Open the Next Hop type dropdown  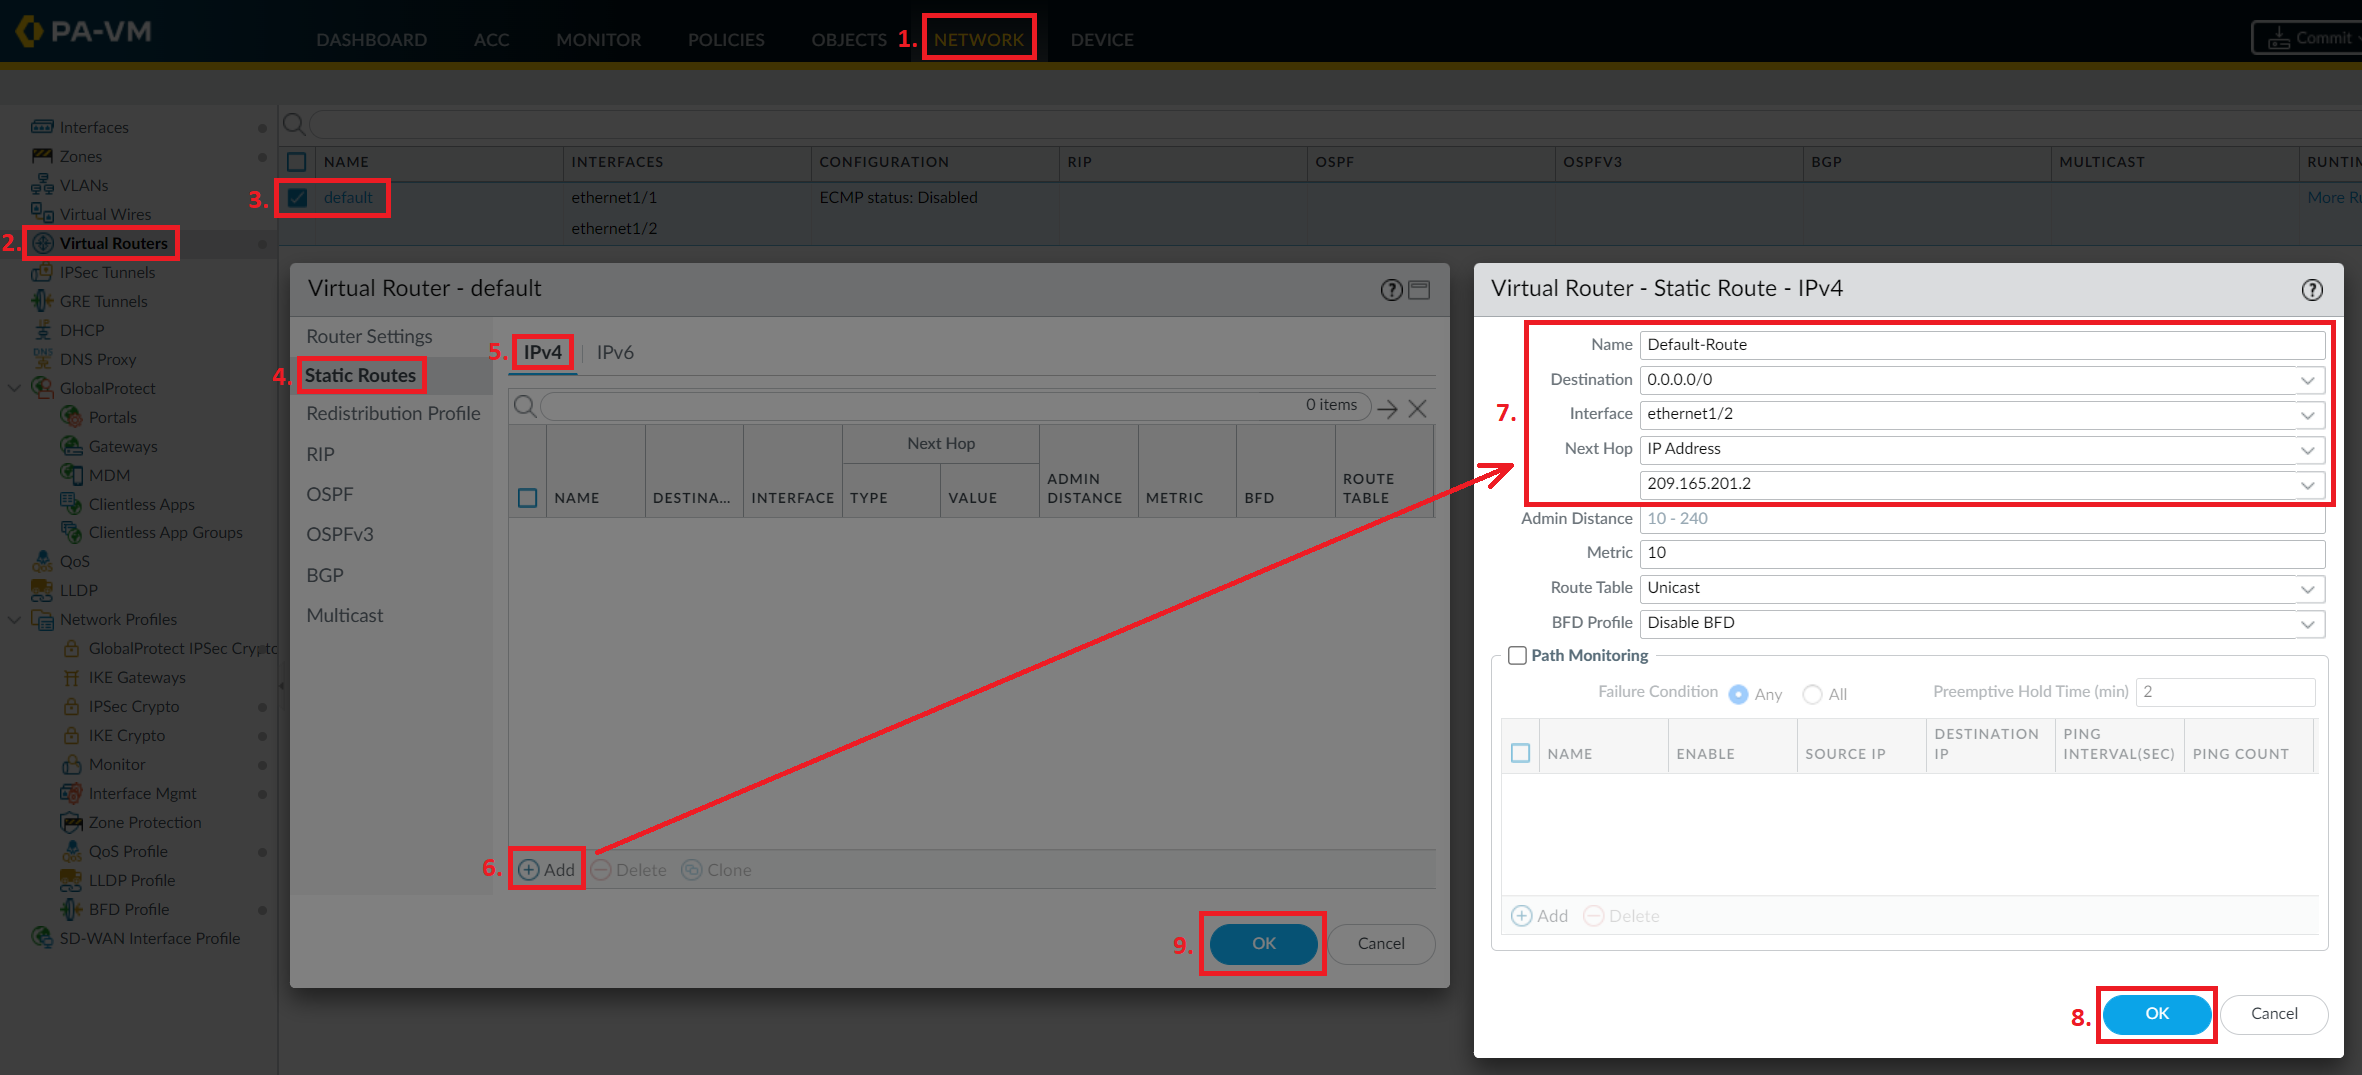coord(2308,450)
